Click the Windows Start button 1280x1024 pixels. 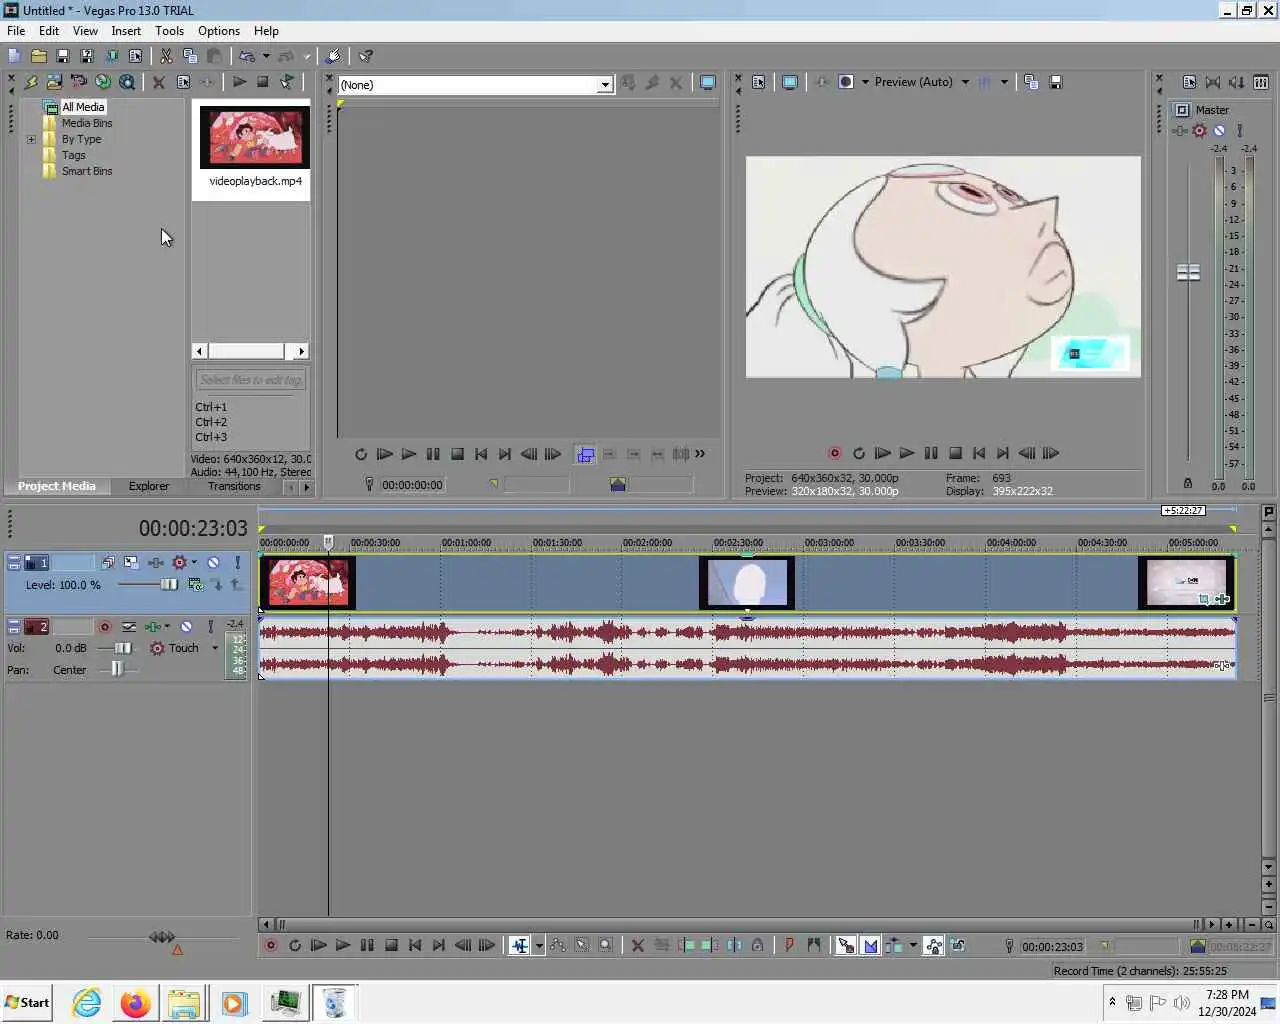(27, 1002)
